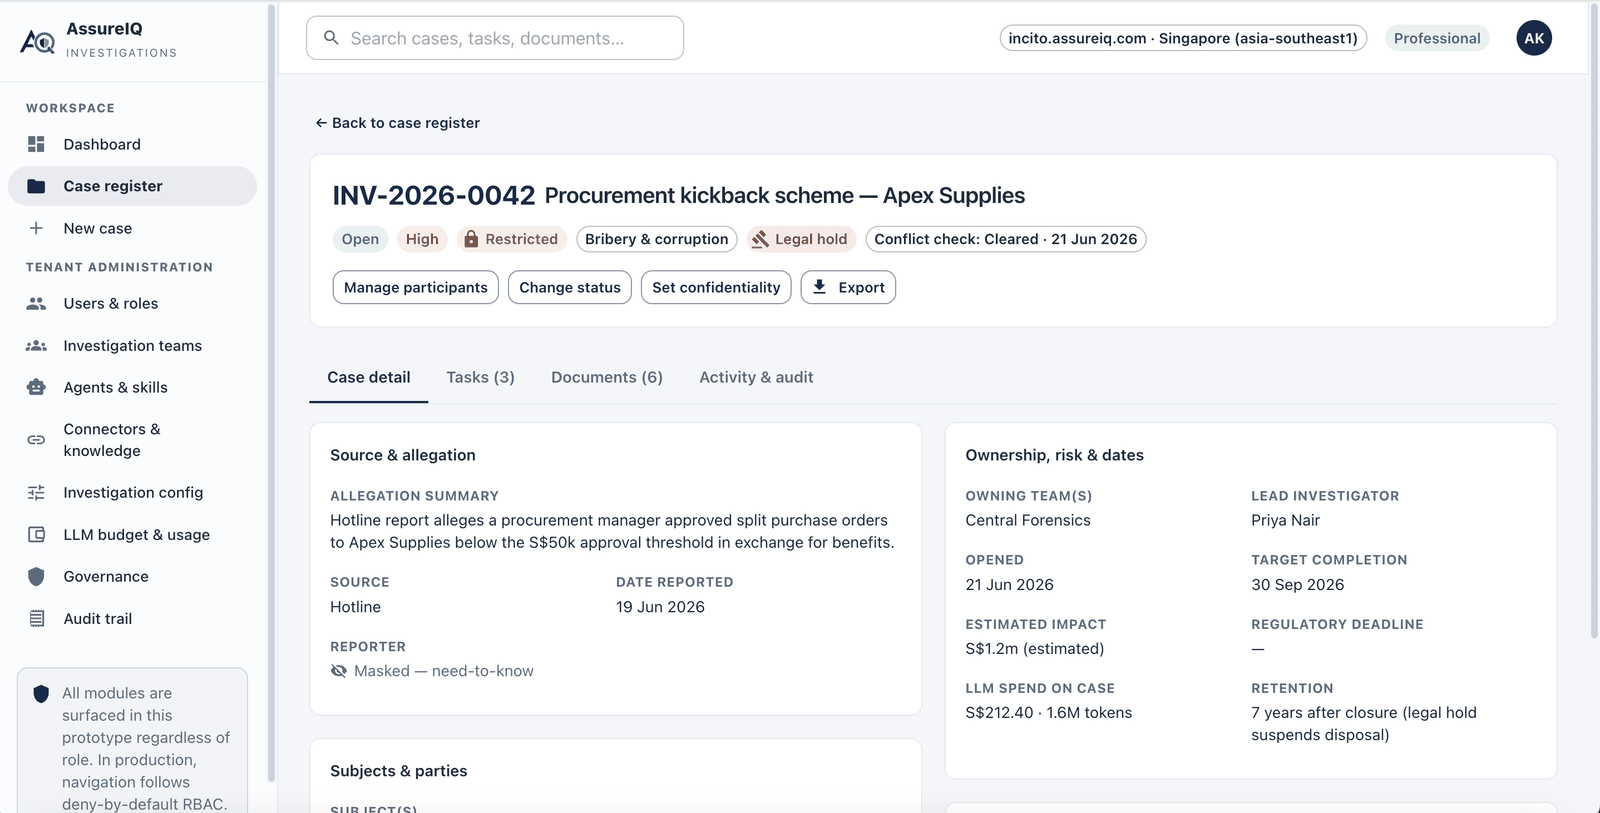Click the Conflict check: Cleared chip
This screenshot has height=813, width=1600.
click(1006, 239)
